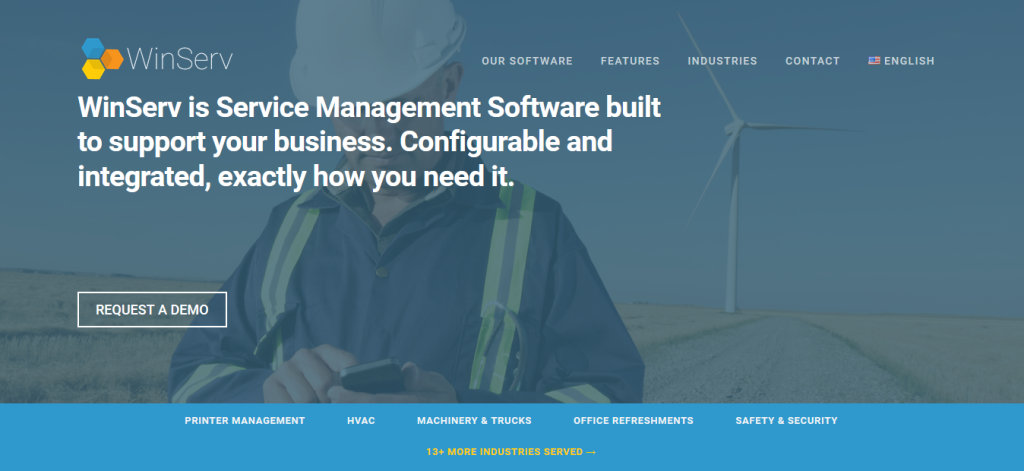Open the Safety & Security link
The width and height of the screenshot is (1024, 471).
(786, 421)
